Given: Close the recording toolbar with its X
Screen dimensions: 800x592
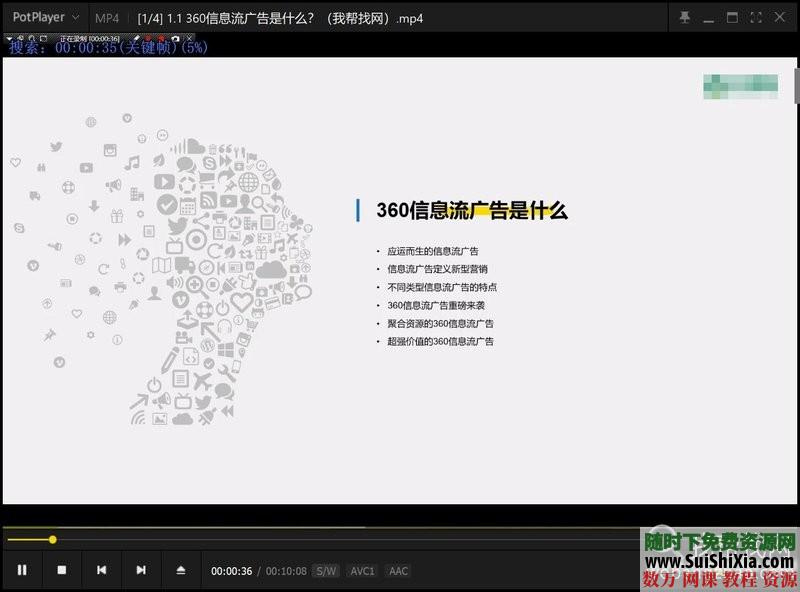Looking at the screenshot, I should [x=189, y=38].
